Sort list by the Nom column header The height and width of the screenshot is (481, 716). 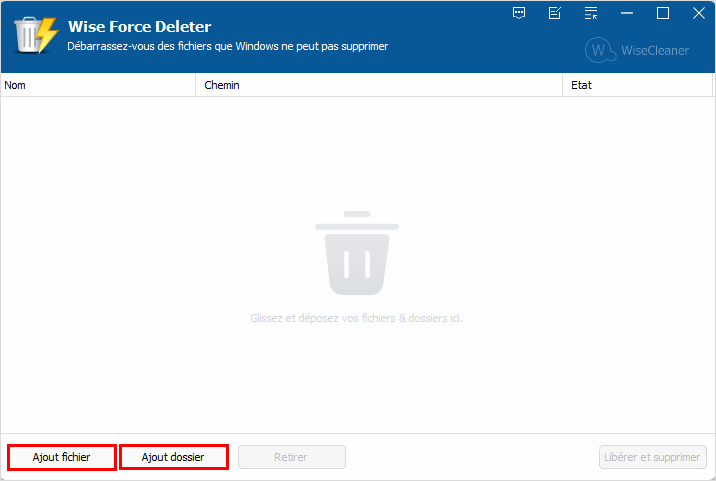coord(98,85)
